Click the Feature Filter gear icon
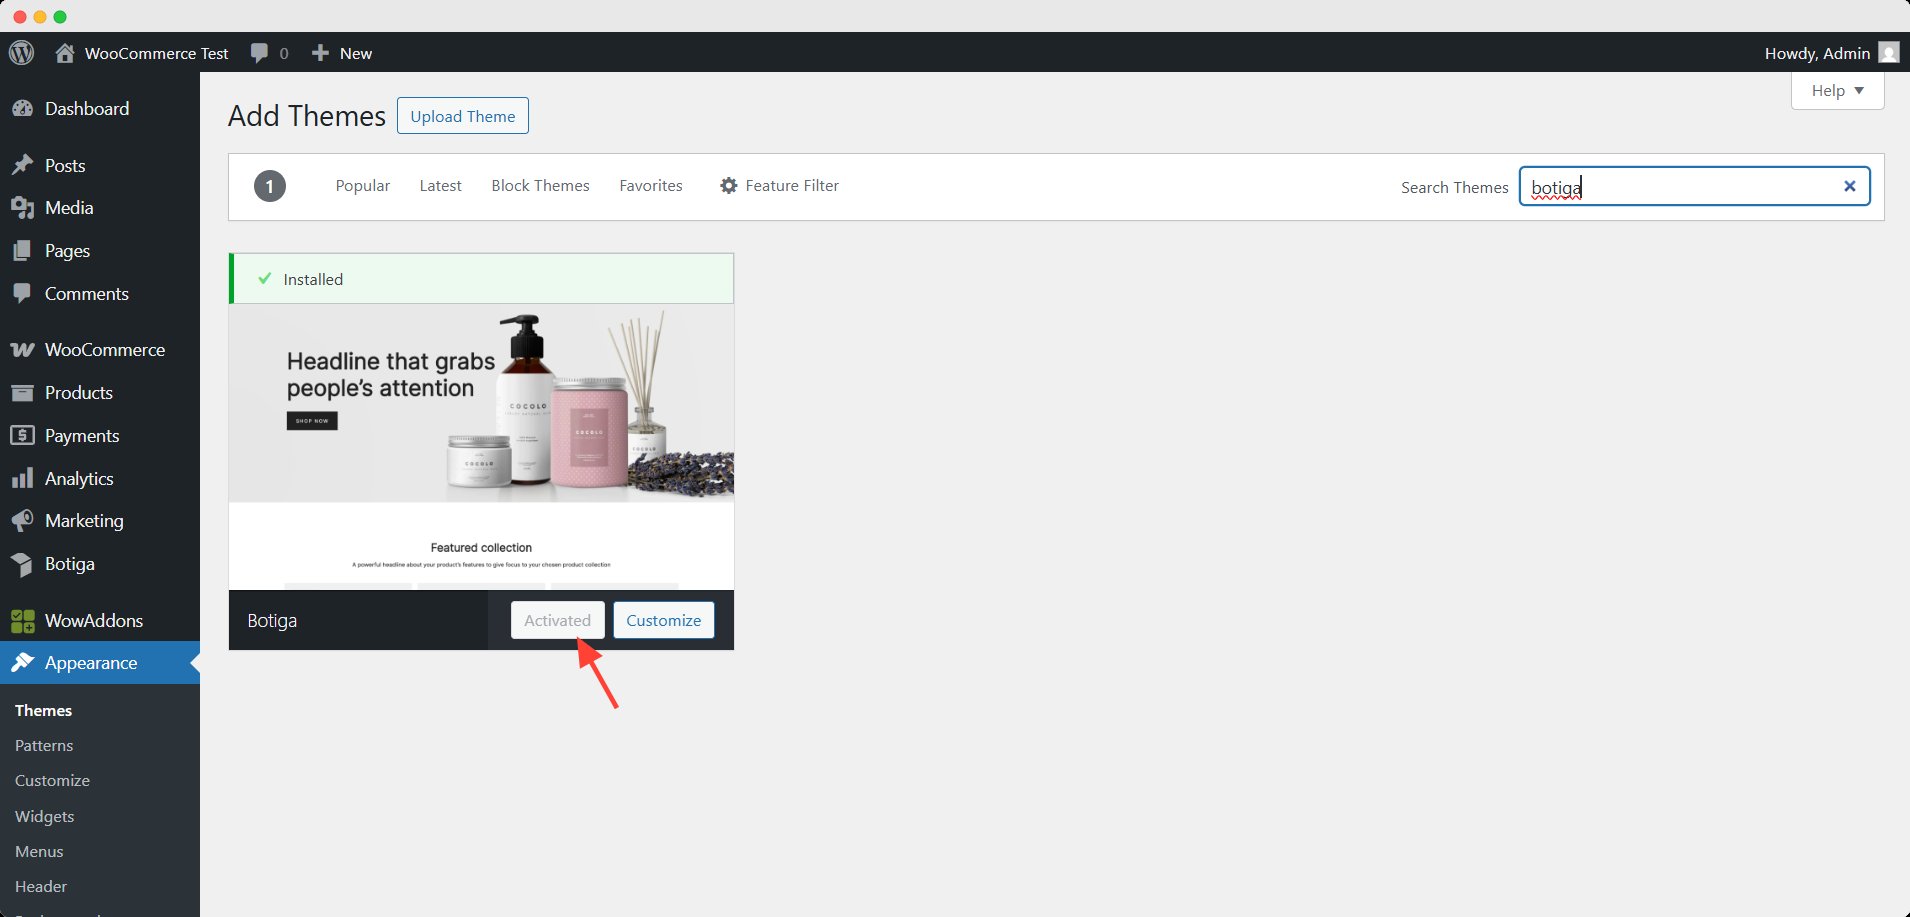This screenshot has width=1910, height=917. tap(729, 186)
